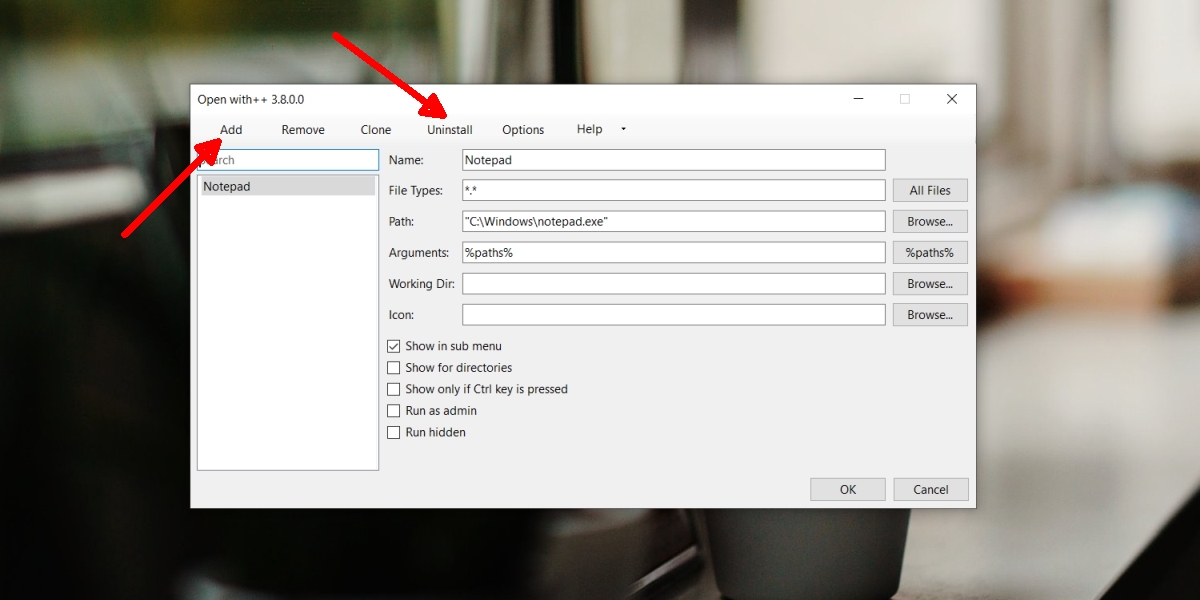The width and height of the screenshot is (1200, 600).
Task: Browse for the application Path
Action: click(930, 221)
